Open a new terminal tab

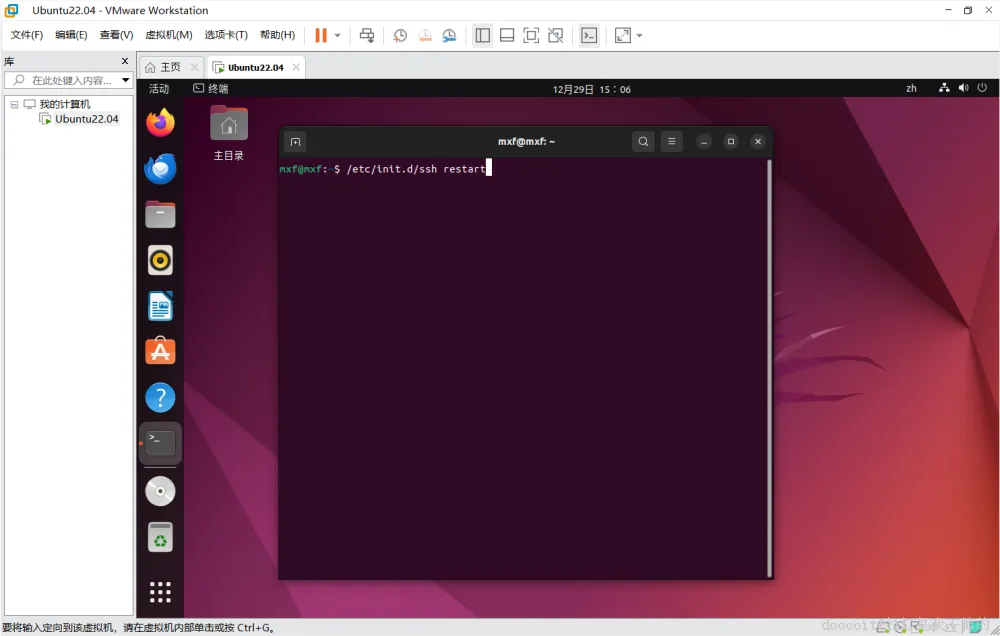coord(295,142)
